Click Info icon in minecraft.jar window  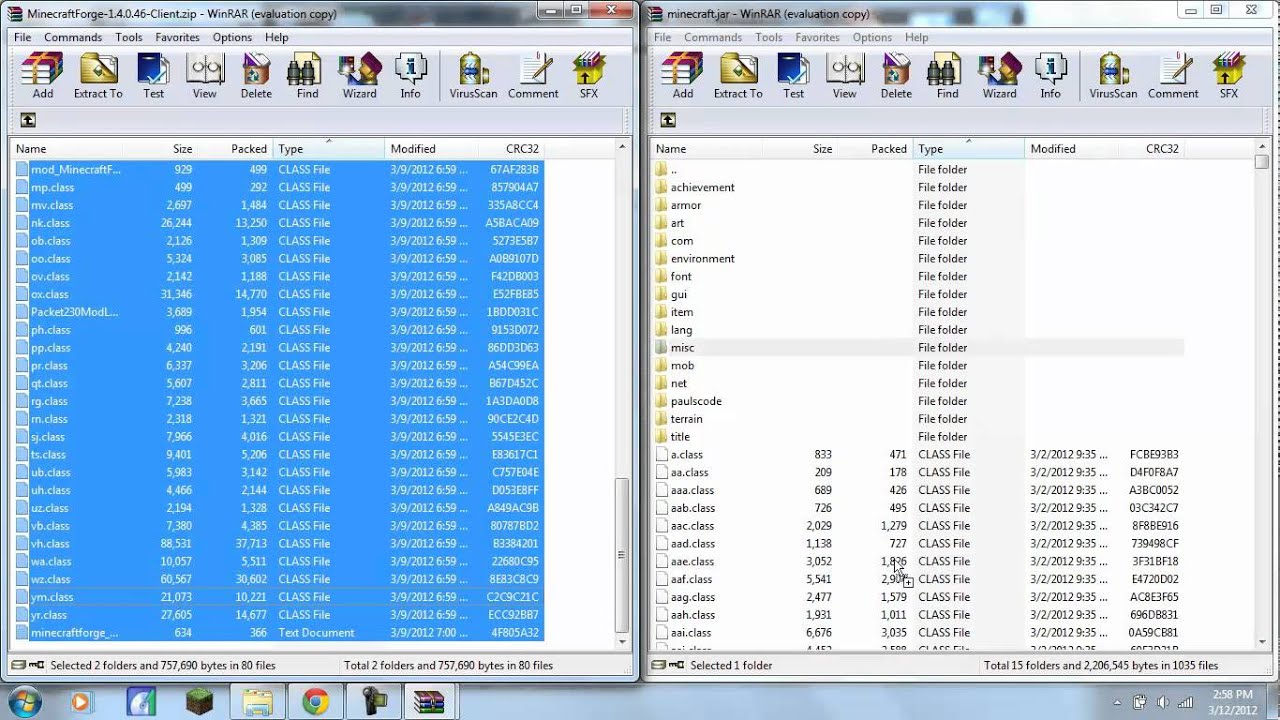click(x=1051, y=76)
